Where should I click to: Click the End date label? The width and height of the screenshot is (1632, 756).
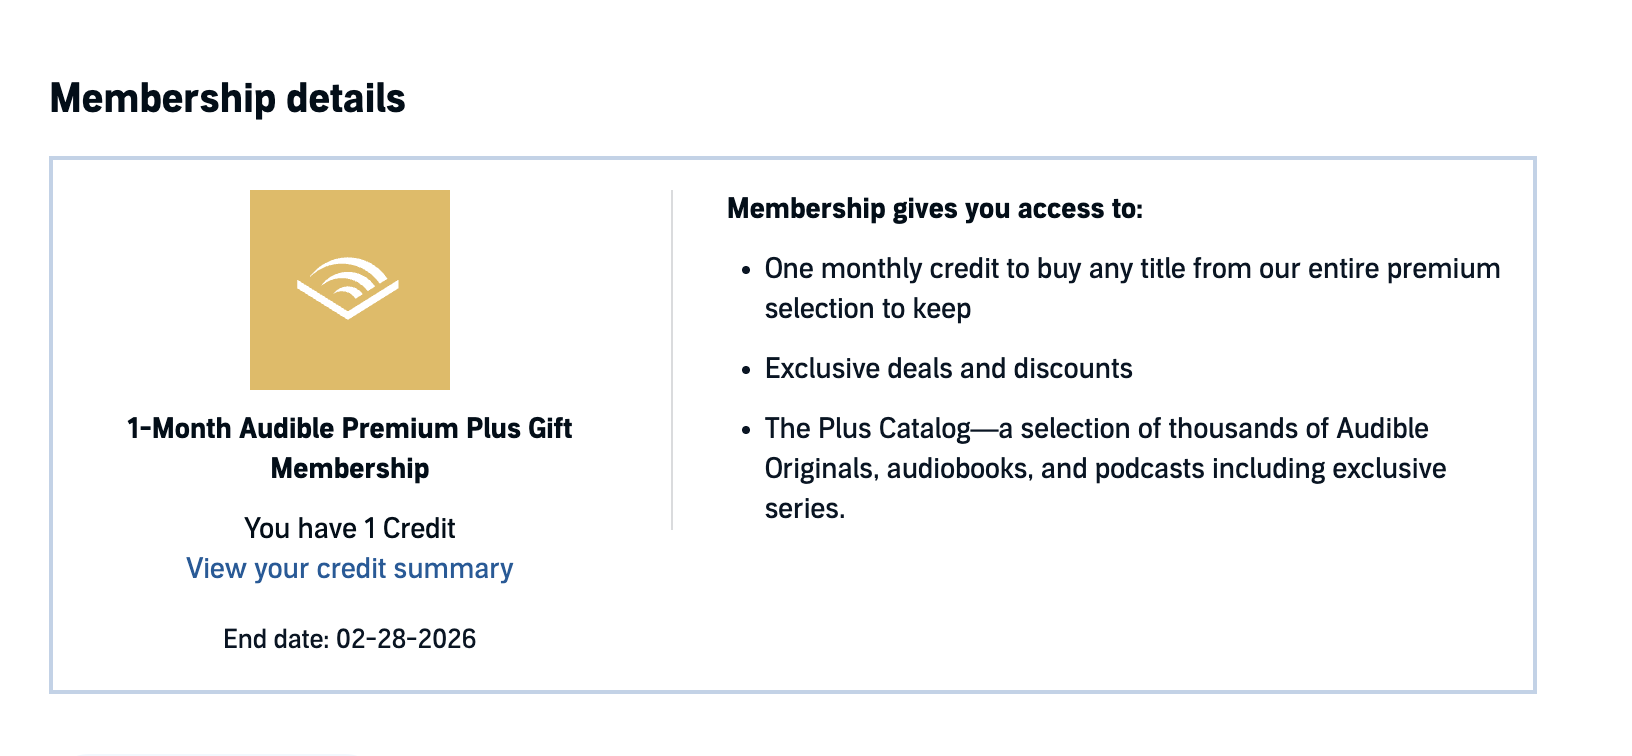coord(275,639)
